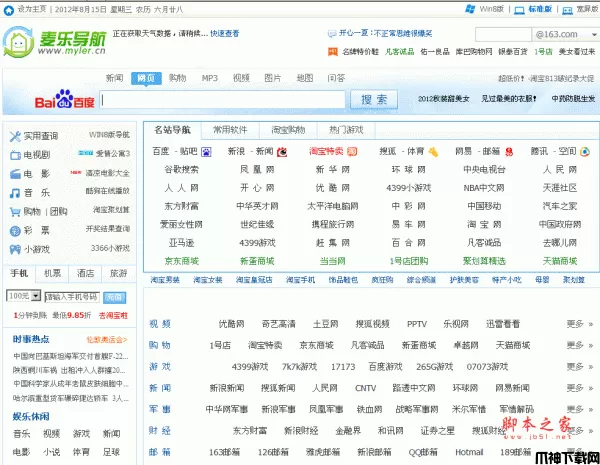
Task: Click the blue 充值 recharge button
Action: coord(114,297)
